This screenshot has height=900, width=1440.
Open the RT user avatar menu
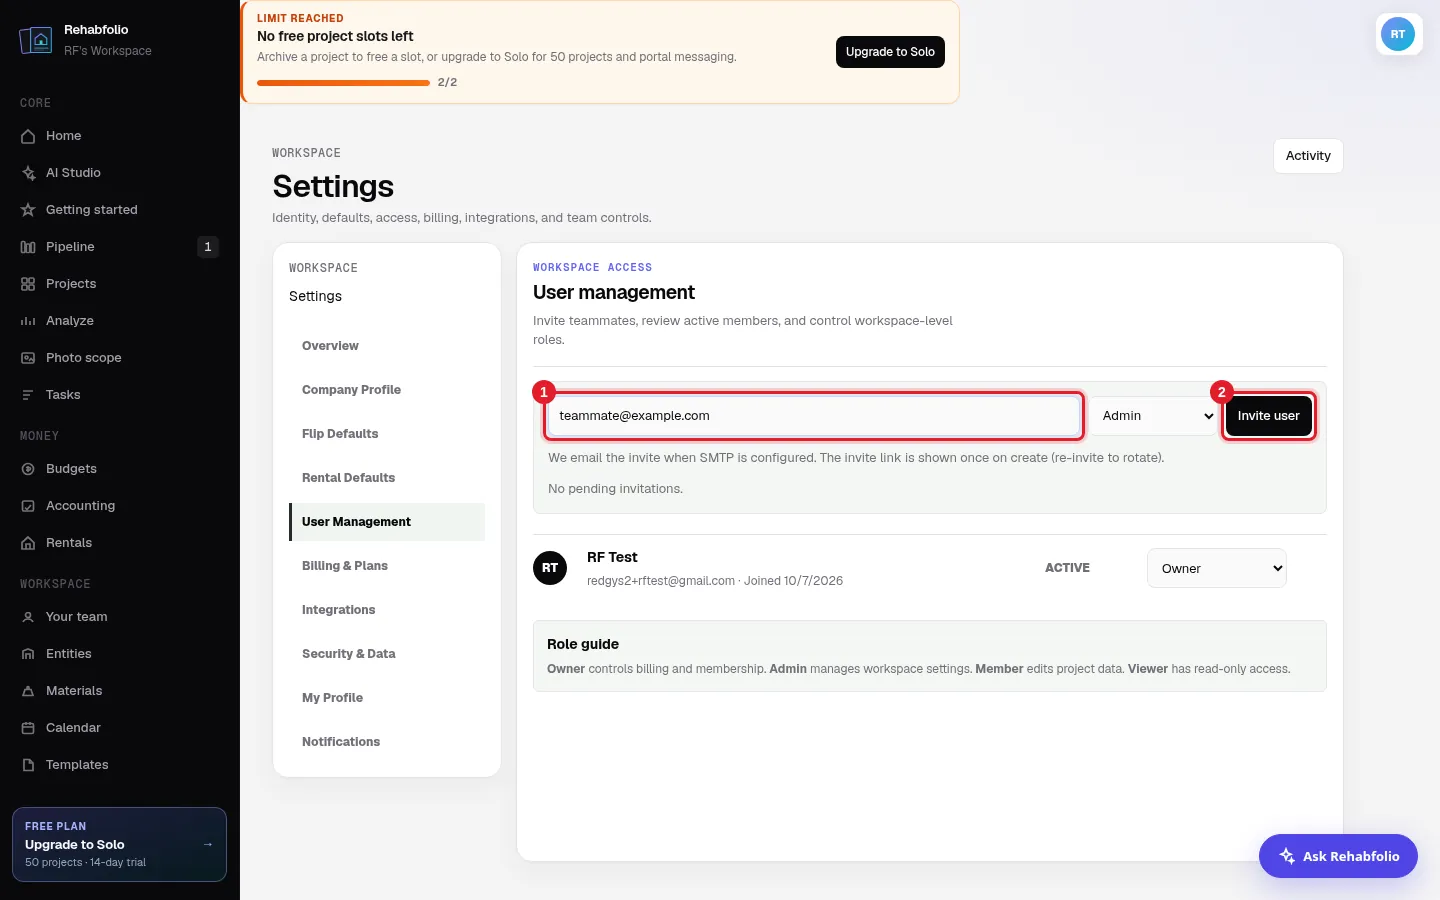(1398, 34)
